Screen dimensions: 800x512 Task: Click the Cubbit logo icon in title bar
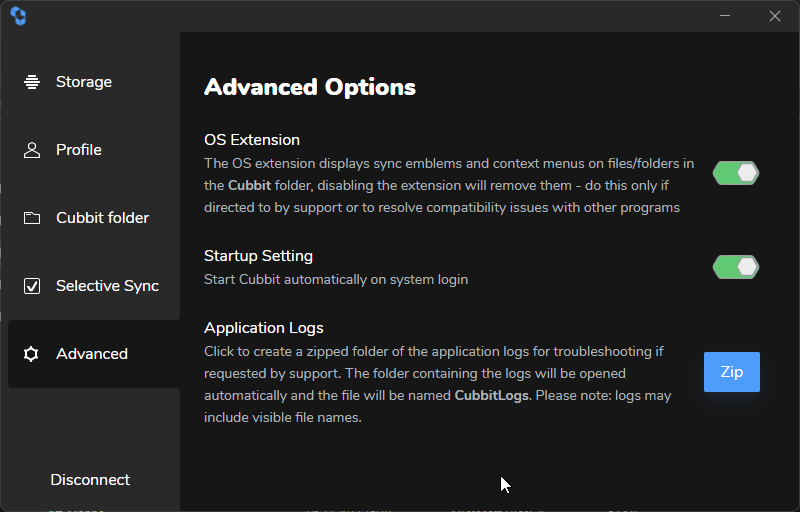tap(18, 16)
